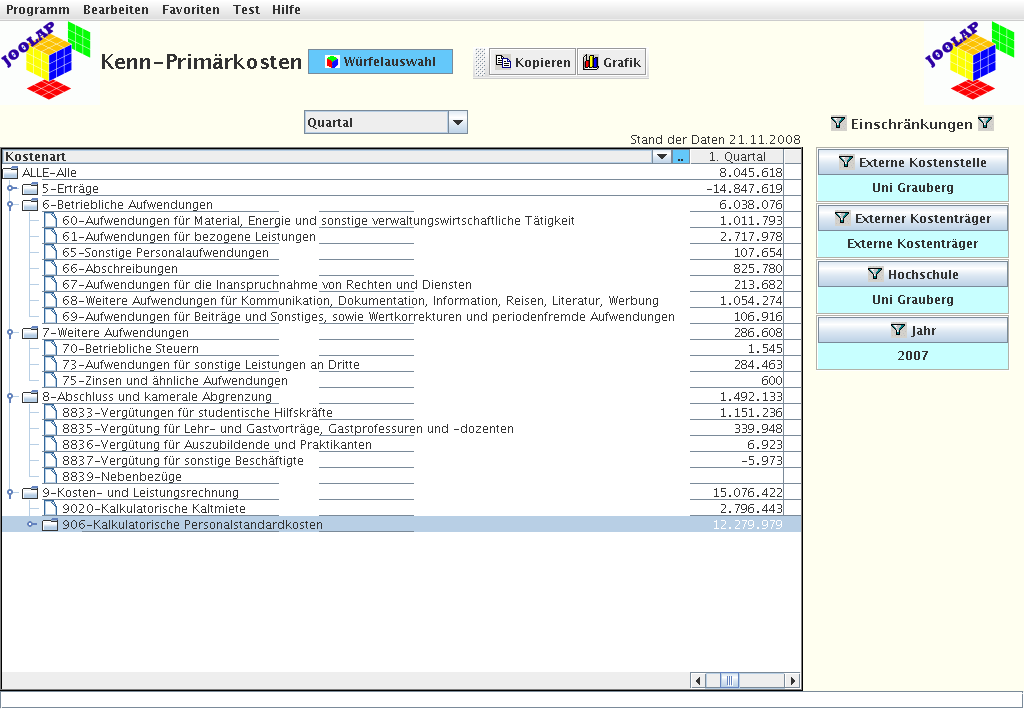Open the Quartal combo box dropdown
1024x709 pixels.
click(x=457, y=123)
